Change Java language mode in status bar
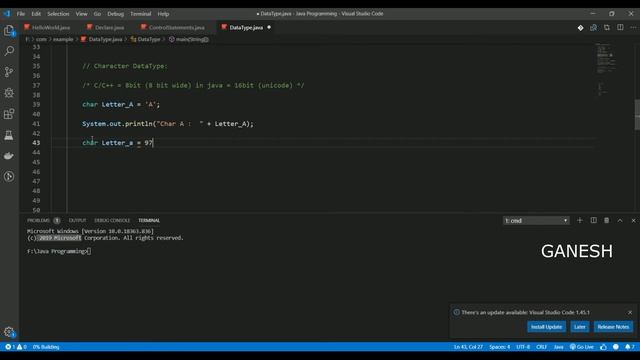The image size is (640, 360). tap(558, 347)
